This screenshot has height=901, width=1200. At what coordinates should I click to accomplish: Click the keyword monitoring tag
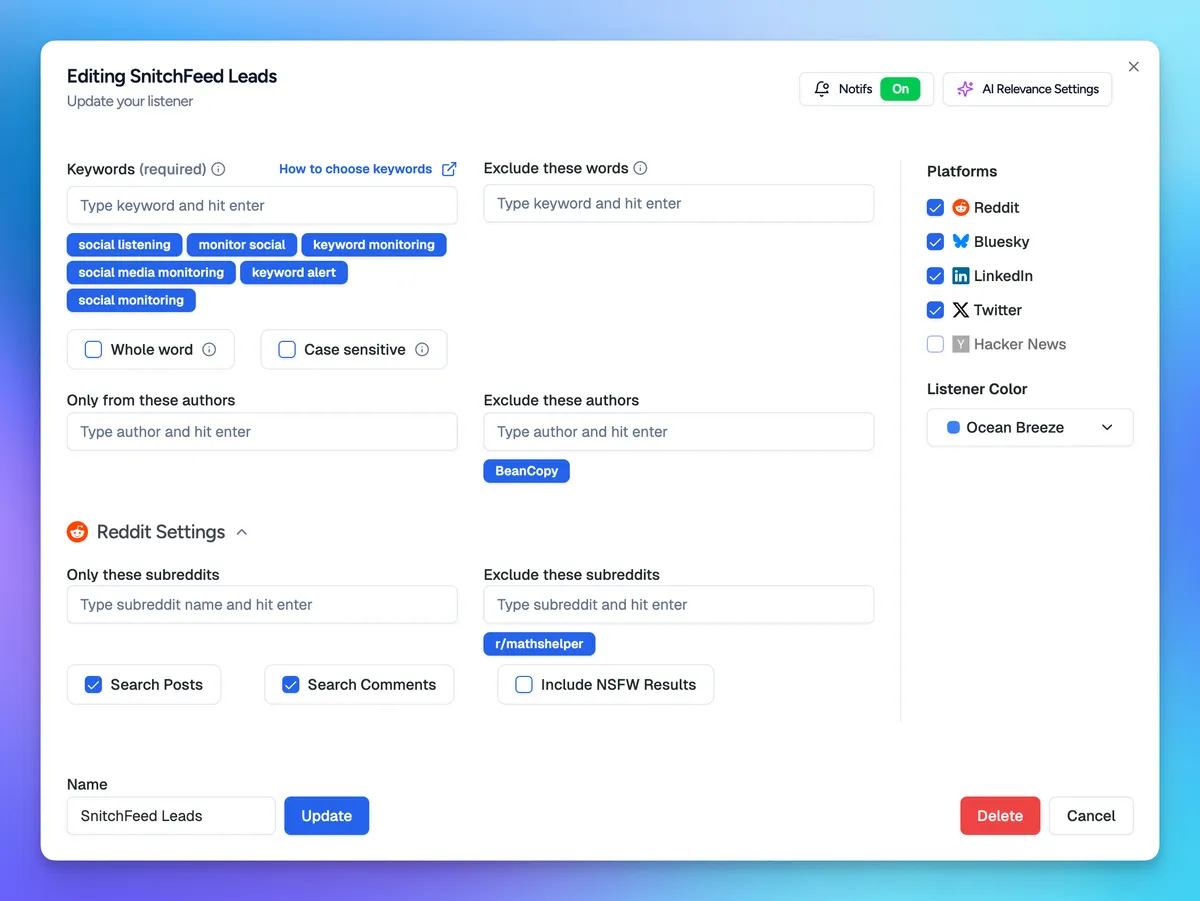(374, 245)
